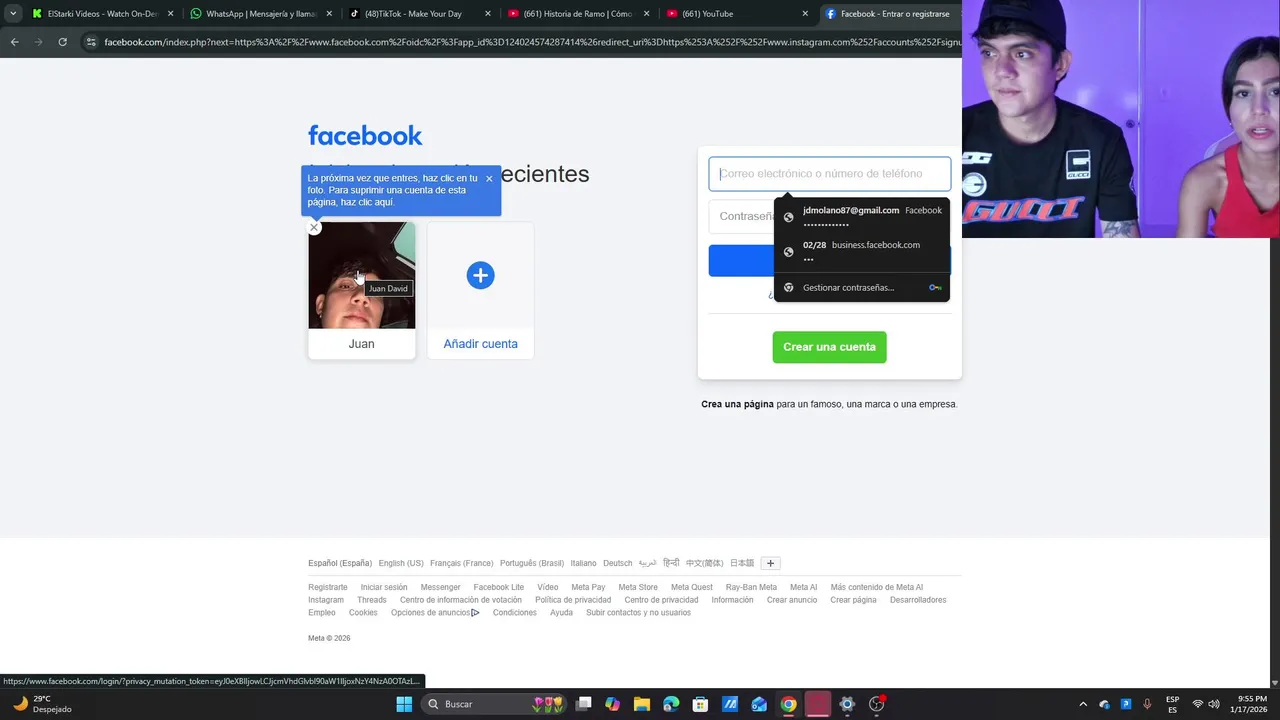
Task: Reload the Facebook page
Action: tap(62, 42)
